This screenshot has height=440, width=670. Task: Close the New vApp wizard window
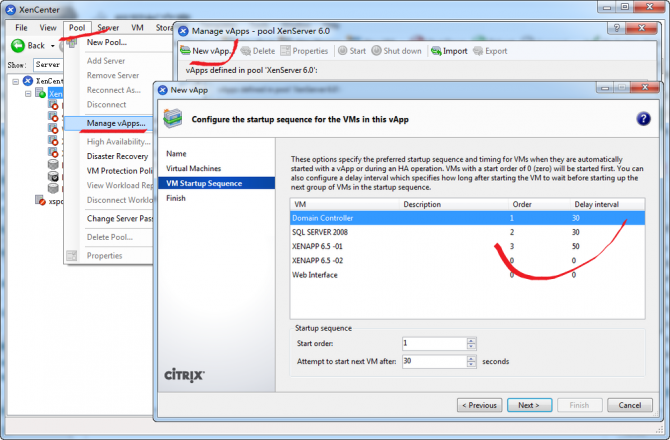[x=645, y=87]
